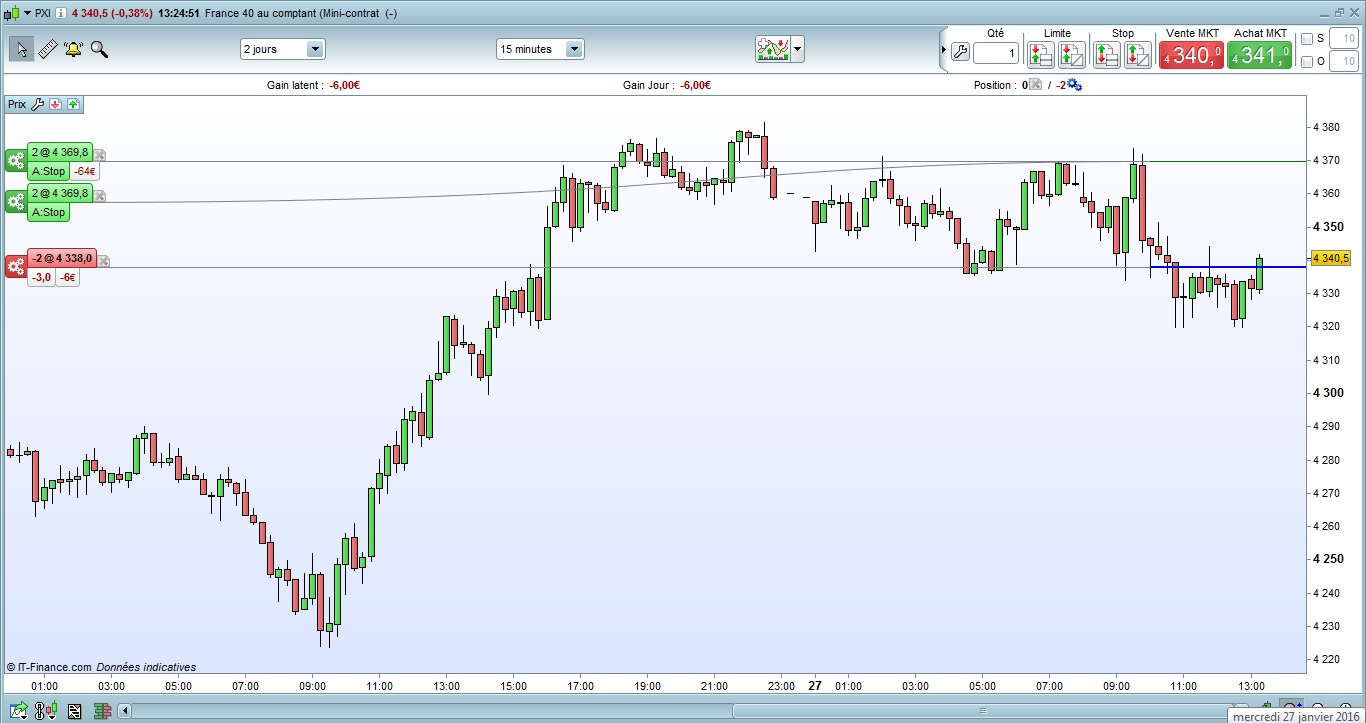Open the Prix wrench settings
Viewport: 1366px width, 723px height.
[38, 104]
